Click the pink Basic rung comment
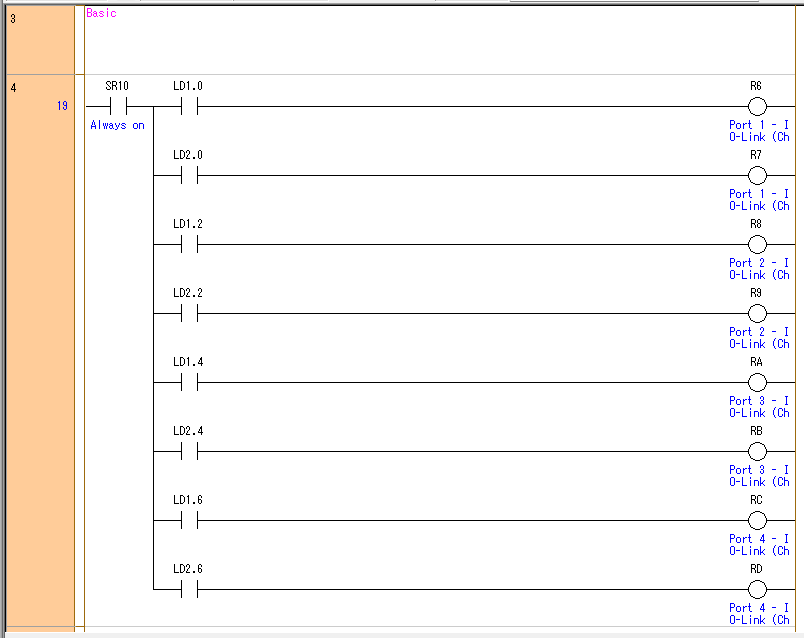The image size is (804, 638). click(102, 13)
